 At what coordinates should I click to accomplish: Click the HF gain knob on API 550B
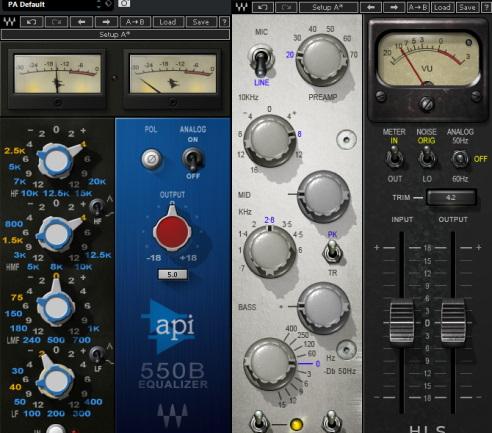[x=56, y=161]
